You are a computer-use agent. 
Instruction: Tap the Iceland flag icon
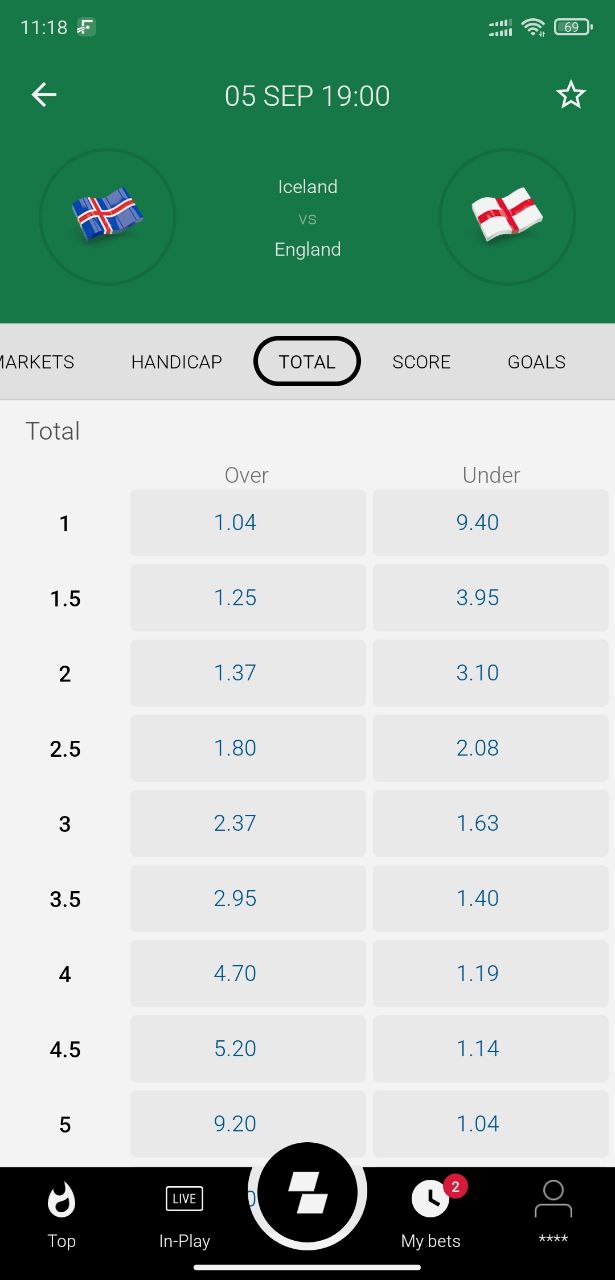coord(107,216)
